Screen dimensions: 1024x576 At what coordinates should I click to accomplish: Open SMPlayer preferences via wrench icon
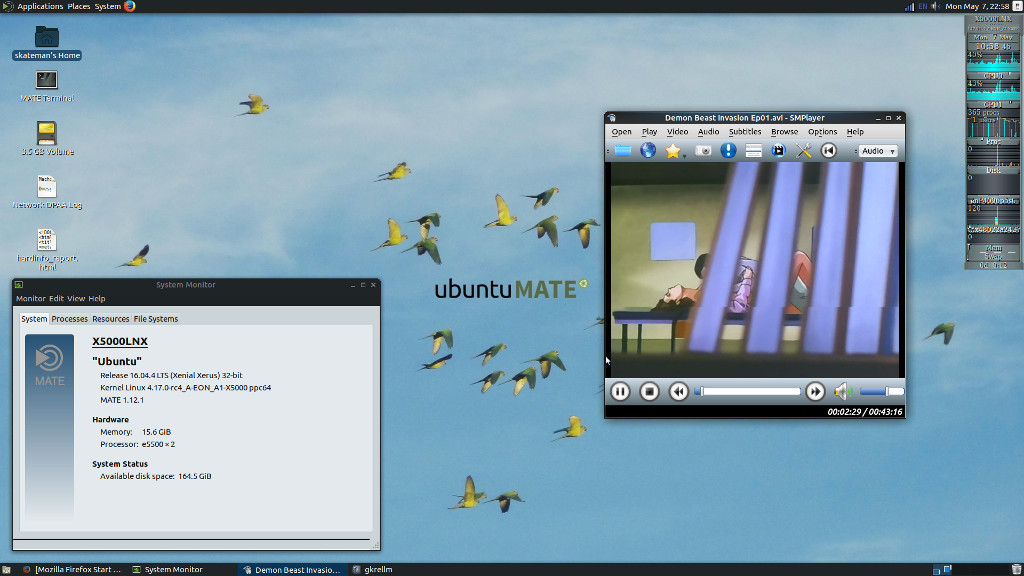click(x=804, y=151)
